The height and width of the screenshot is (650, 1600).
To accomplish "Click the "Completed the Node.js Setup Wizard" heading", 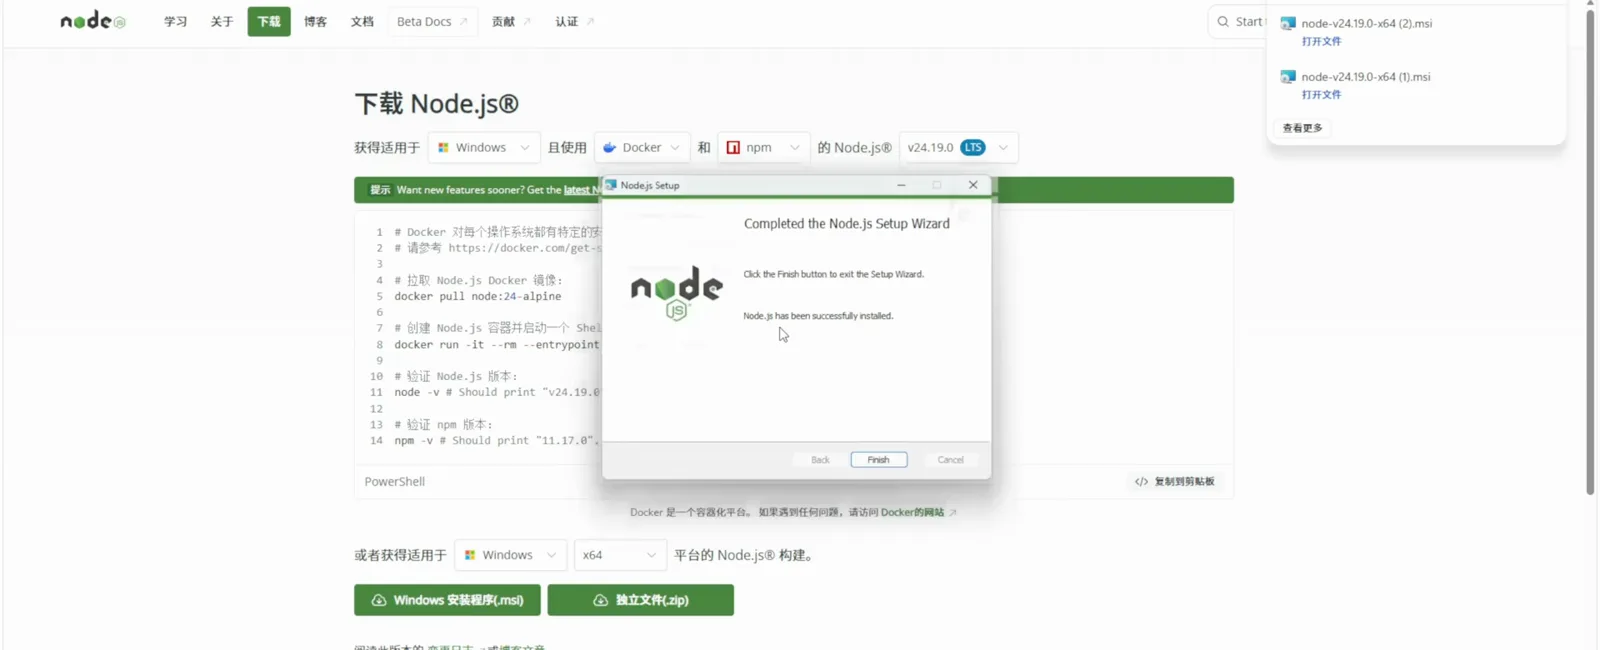I will pyautogui.click(x=847, y=224).
